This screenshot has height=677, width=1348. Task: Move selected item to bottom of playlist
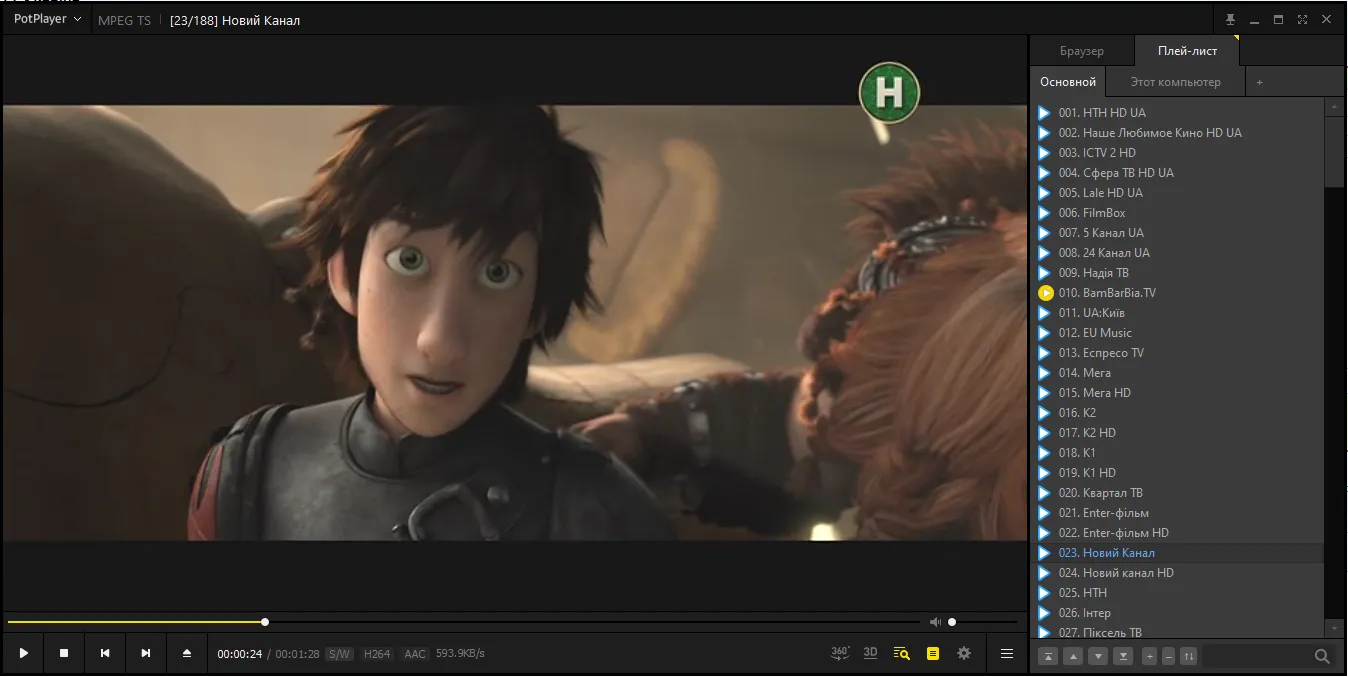pyautogui.click(x=1123, y=656)
